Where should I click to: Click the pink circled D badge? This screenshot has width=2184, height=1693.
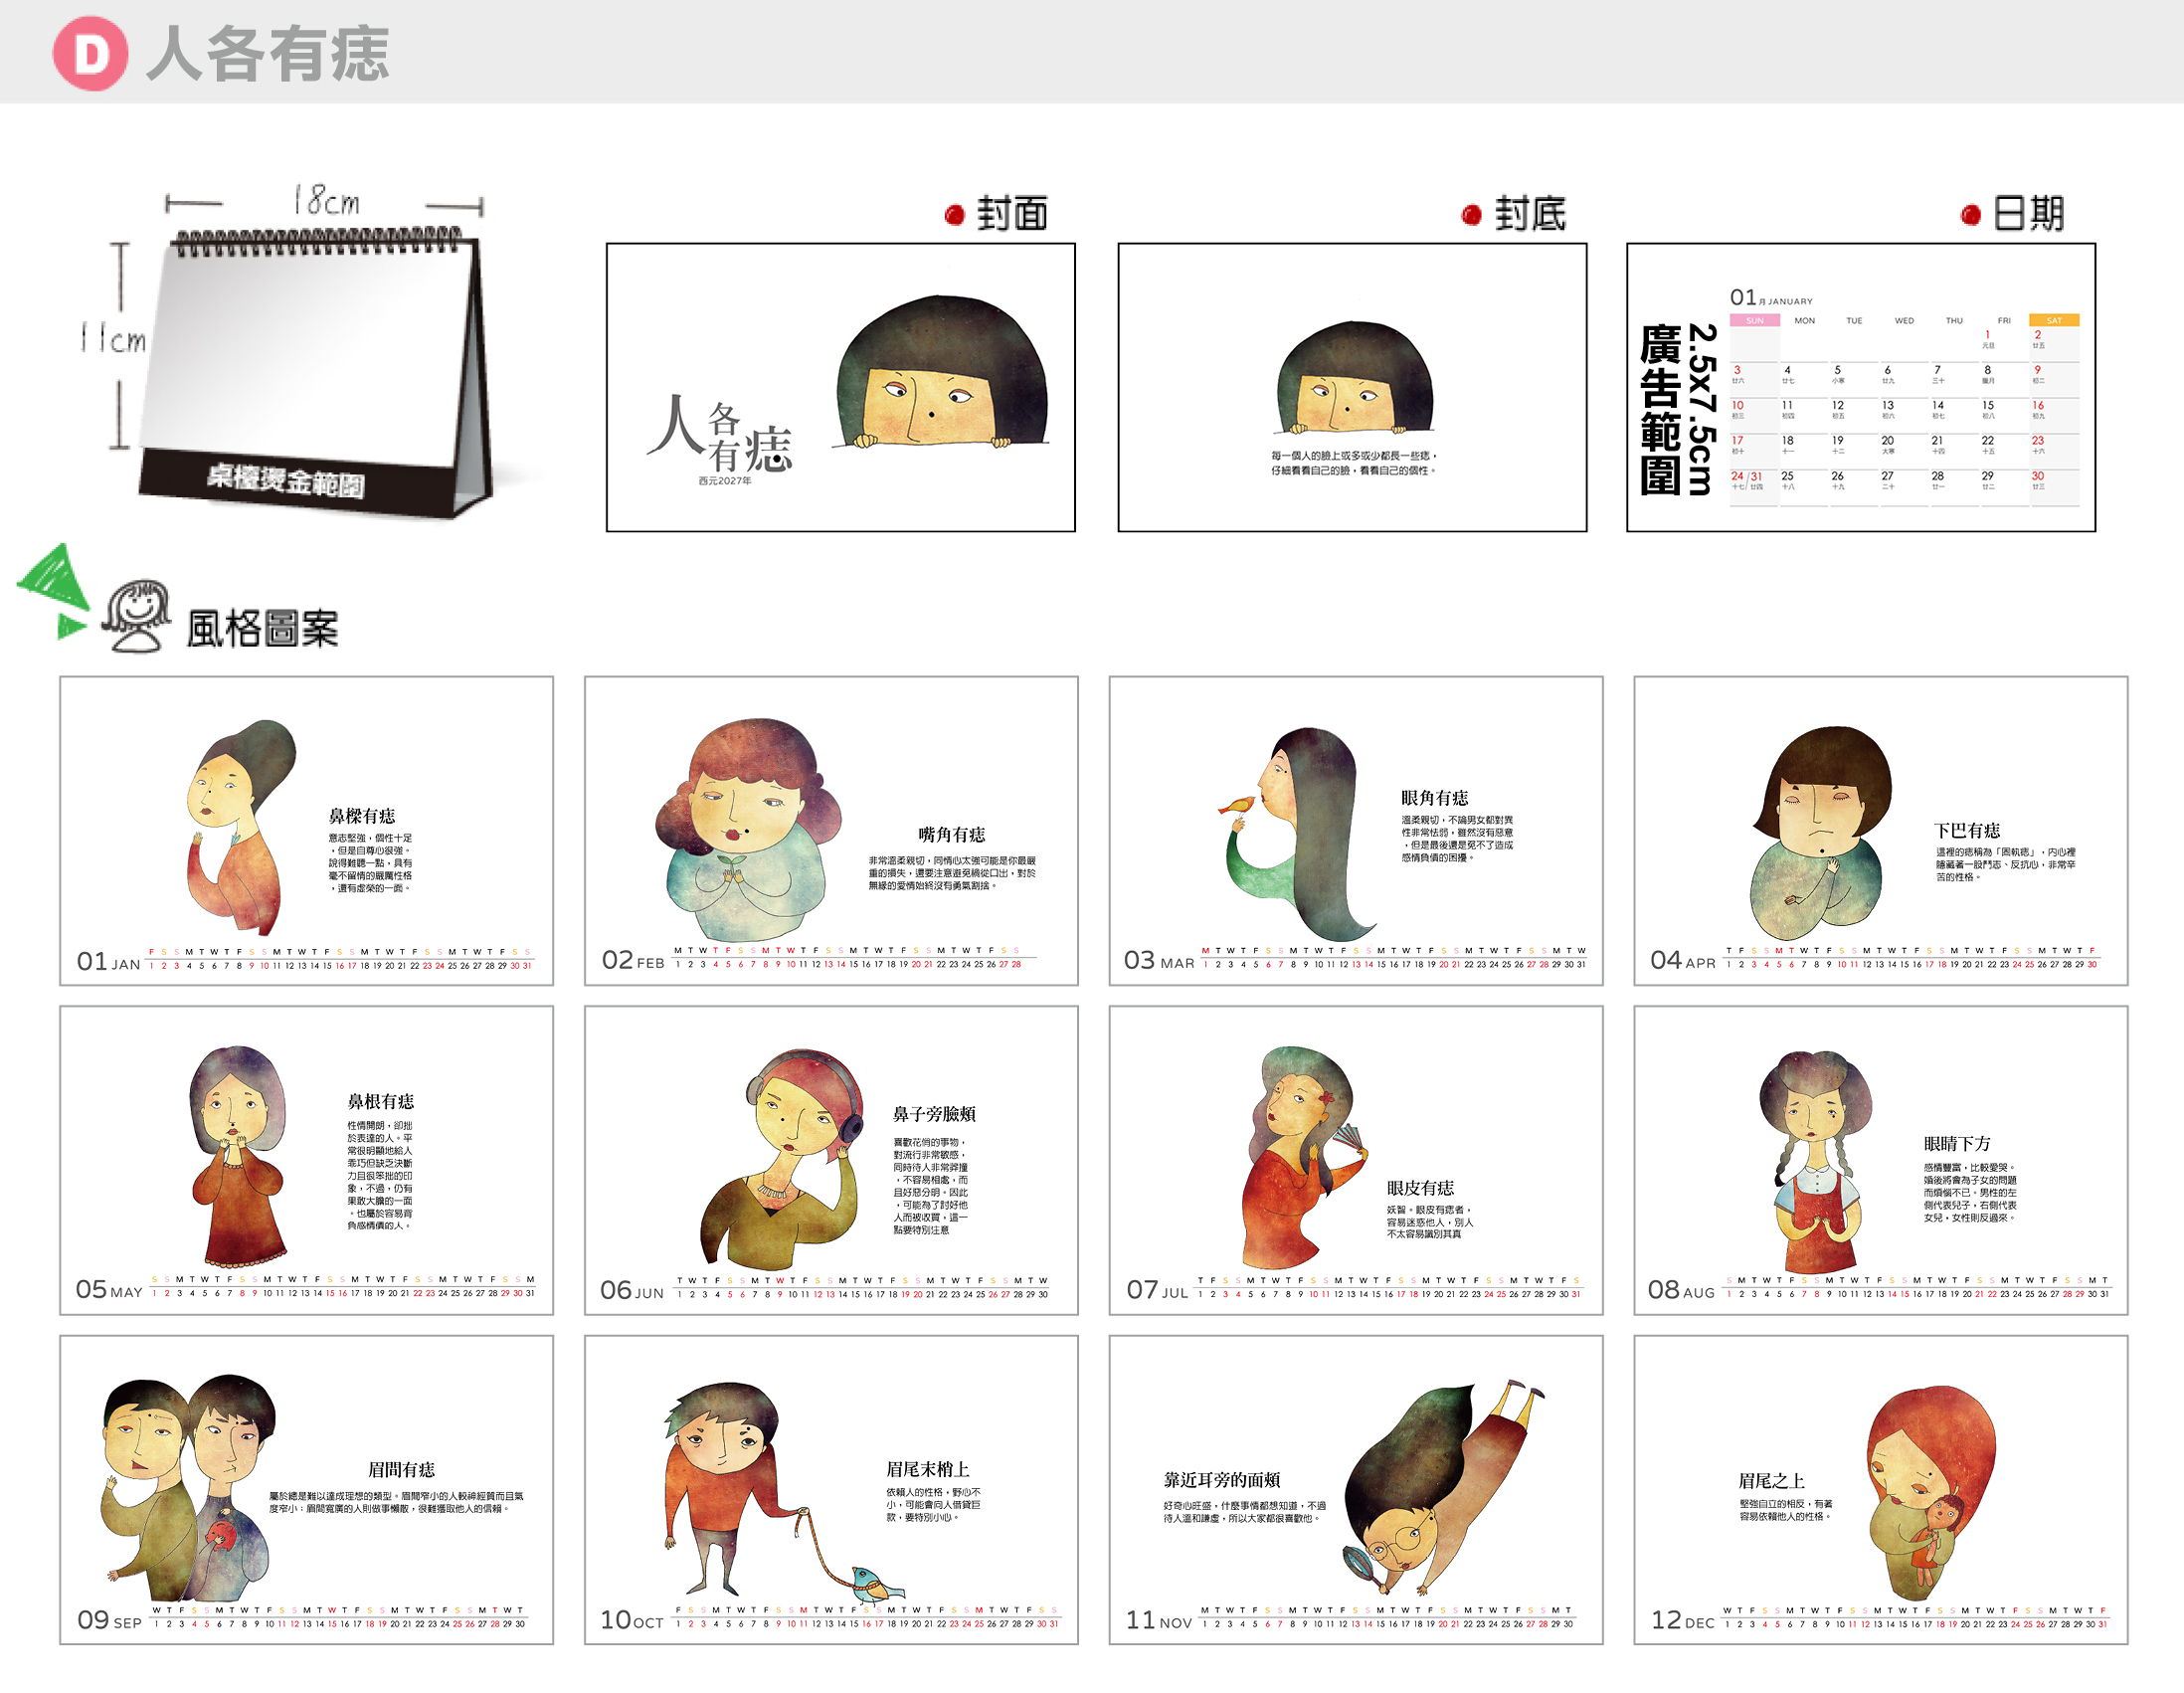tap(90, 54)
